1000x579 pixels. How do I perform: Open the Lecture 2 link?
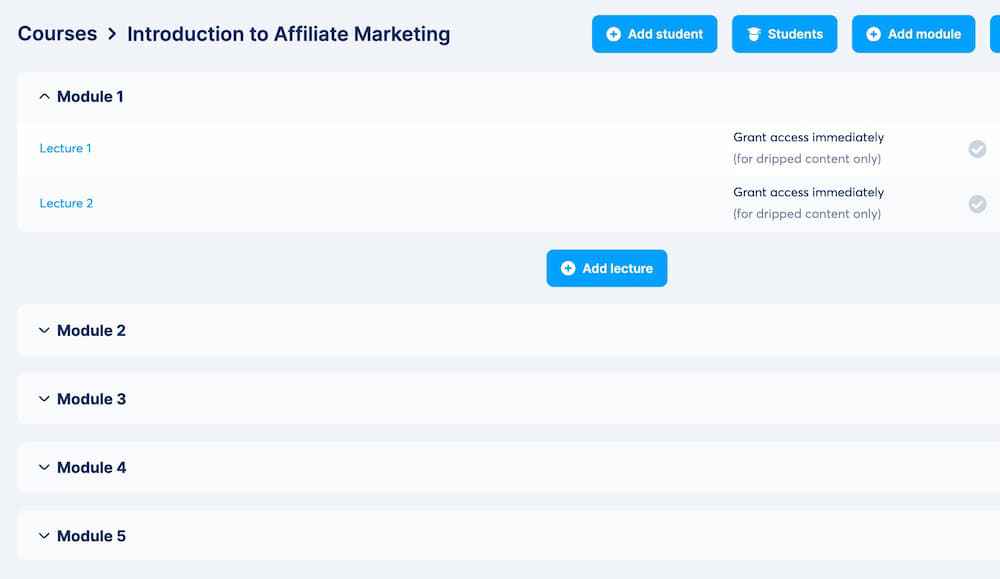click(x=66, y=203)
